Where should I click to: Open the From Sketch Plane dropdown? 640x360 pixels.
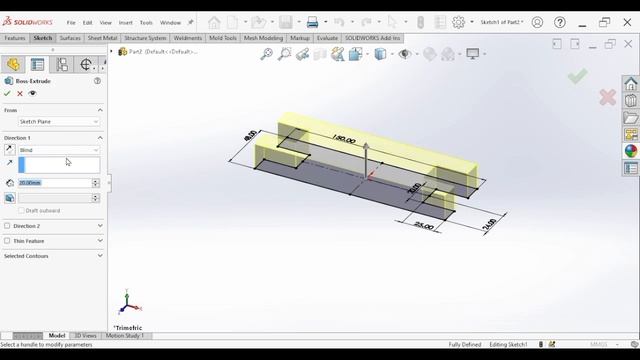coord(59,122)
